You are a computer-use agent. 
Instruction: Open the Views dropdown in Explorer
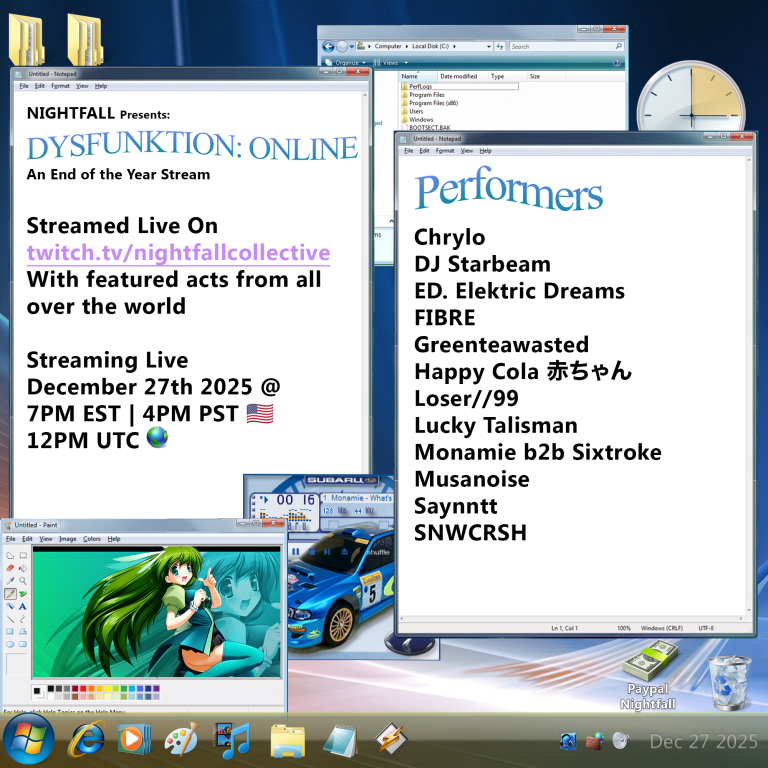[390, 63]
